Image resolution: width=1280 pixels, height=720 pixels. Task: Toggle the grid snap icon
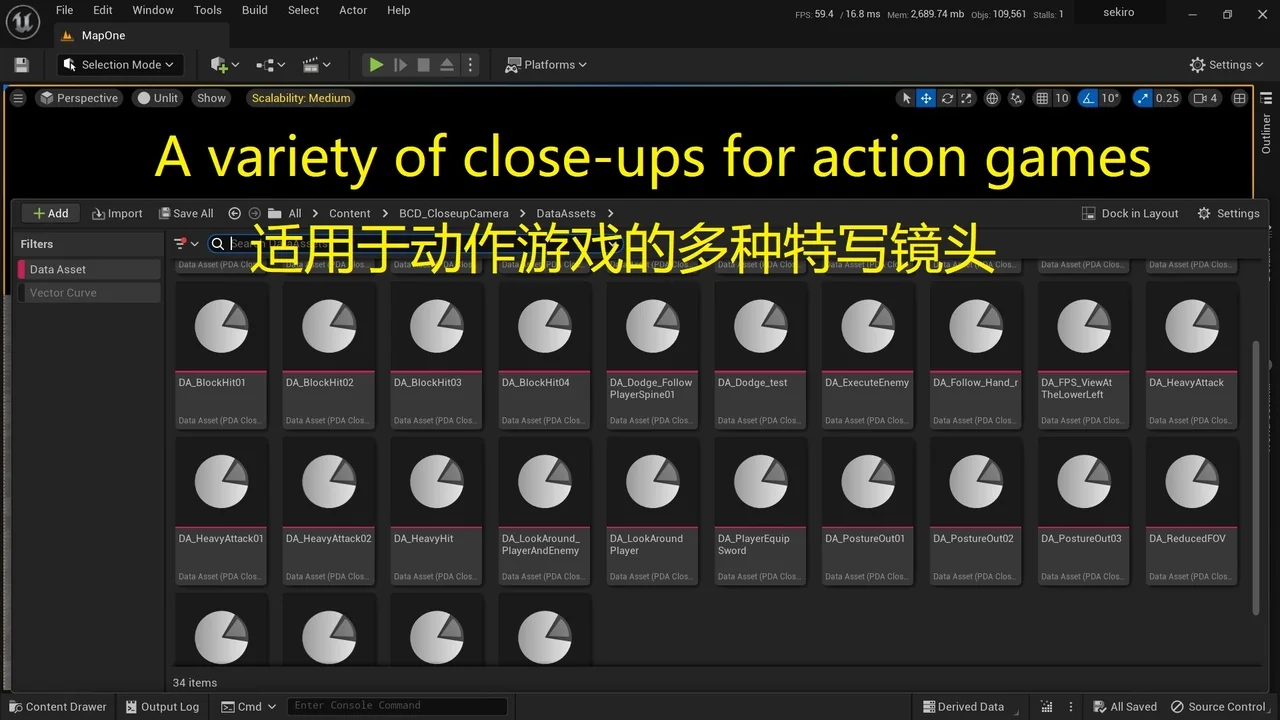pos(1042,98)
